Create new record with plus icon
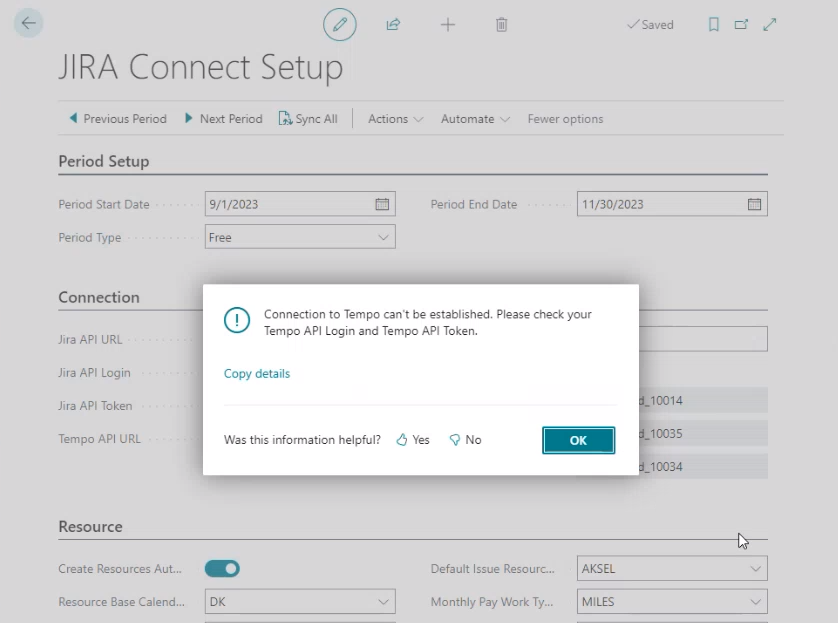Viewport: 838px width, 623px height. click(x=448, y=25)
